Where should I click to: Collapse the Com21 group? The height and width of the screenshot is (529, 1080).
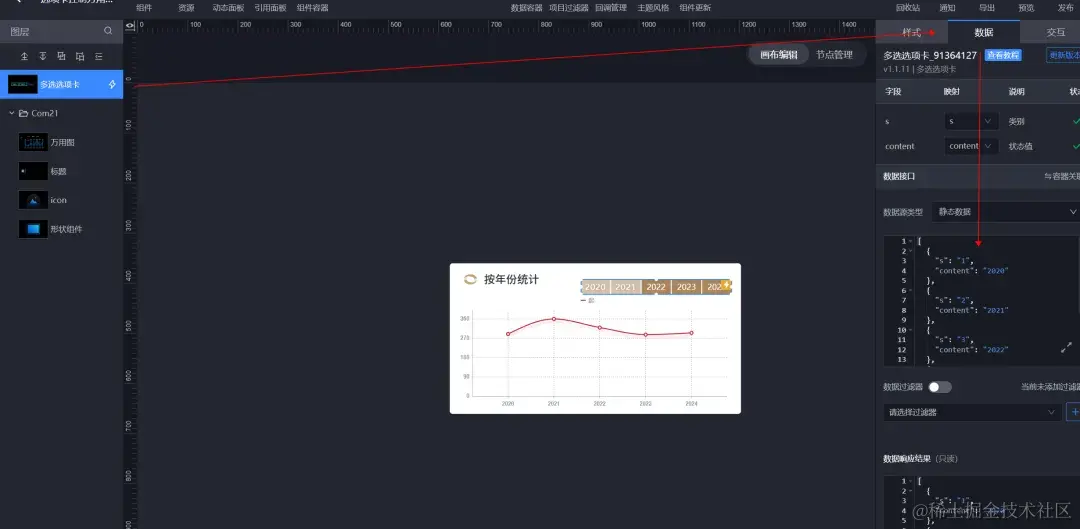[12, 113]
